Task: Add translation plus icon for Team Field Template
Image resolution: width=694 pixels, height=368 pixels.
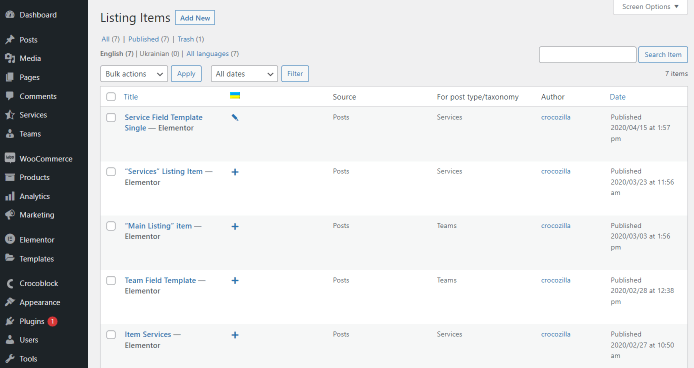Action: [235, 280]
